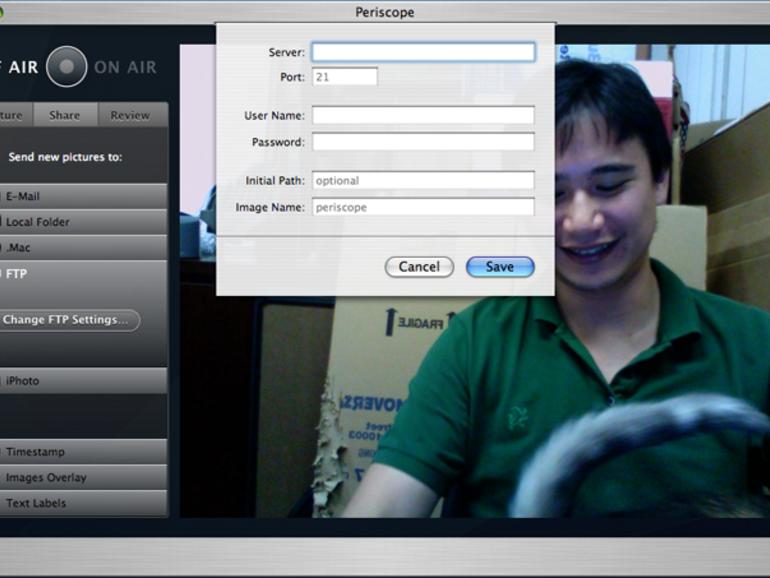Select the Local Folder destination row

click(x=83, y=222)
